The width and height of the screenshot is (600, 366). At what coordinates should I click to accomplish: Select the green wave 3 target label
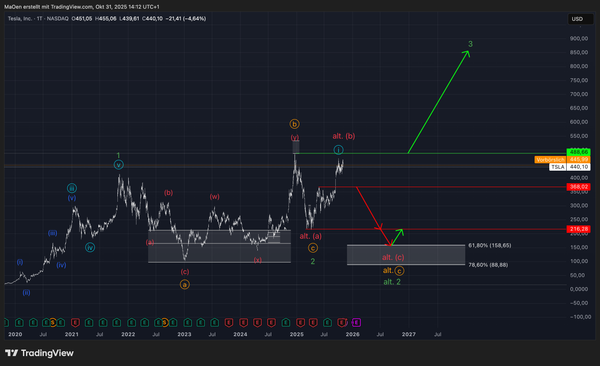pyautogui.click(x=470, y=44)
